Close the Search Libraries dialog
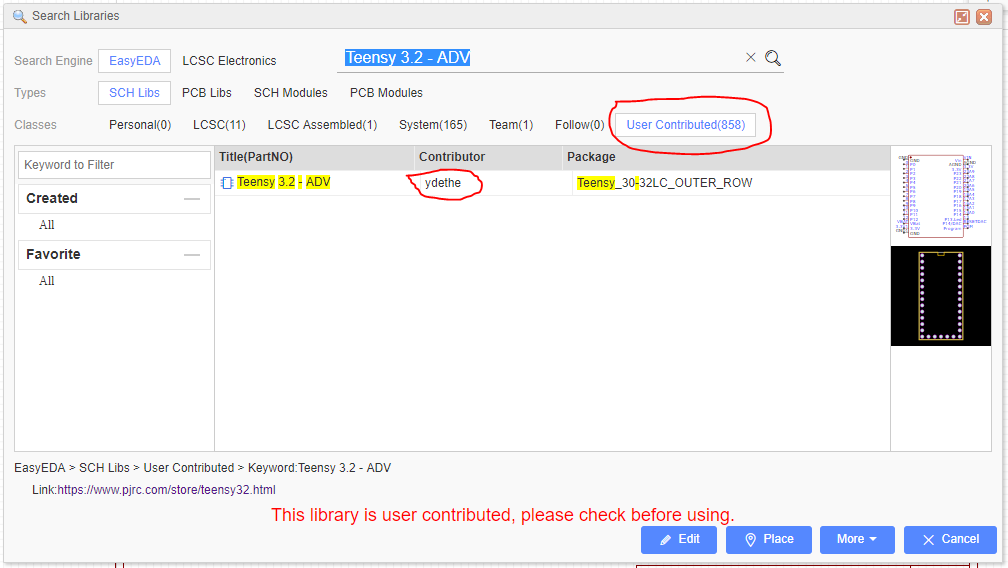The height and width of the screenshot is (568, 1008). coord(984,17)
